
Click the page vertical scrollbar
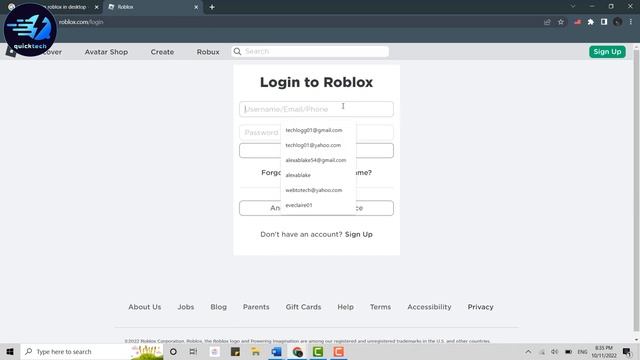coord(636,190)
